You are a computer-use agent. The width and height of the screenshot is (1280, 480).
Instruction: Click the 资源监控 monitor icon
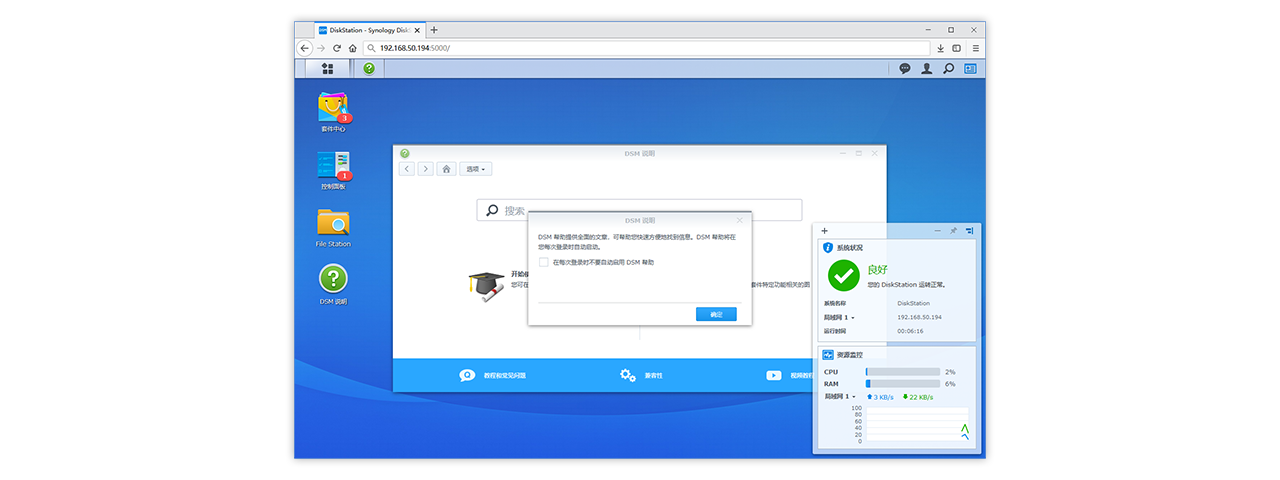tap(828, 354)
